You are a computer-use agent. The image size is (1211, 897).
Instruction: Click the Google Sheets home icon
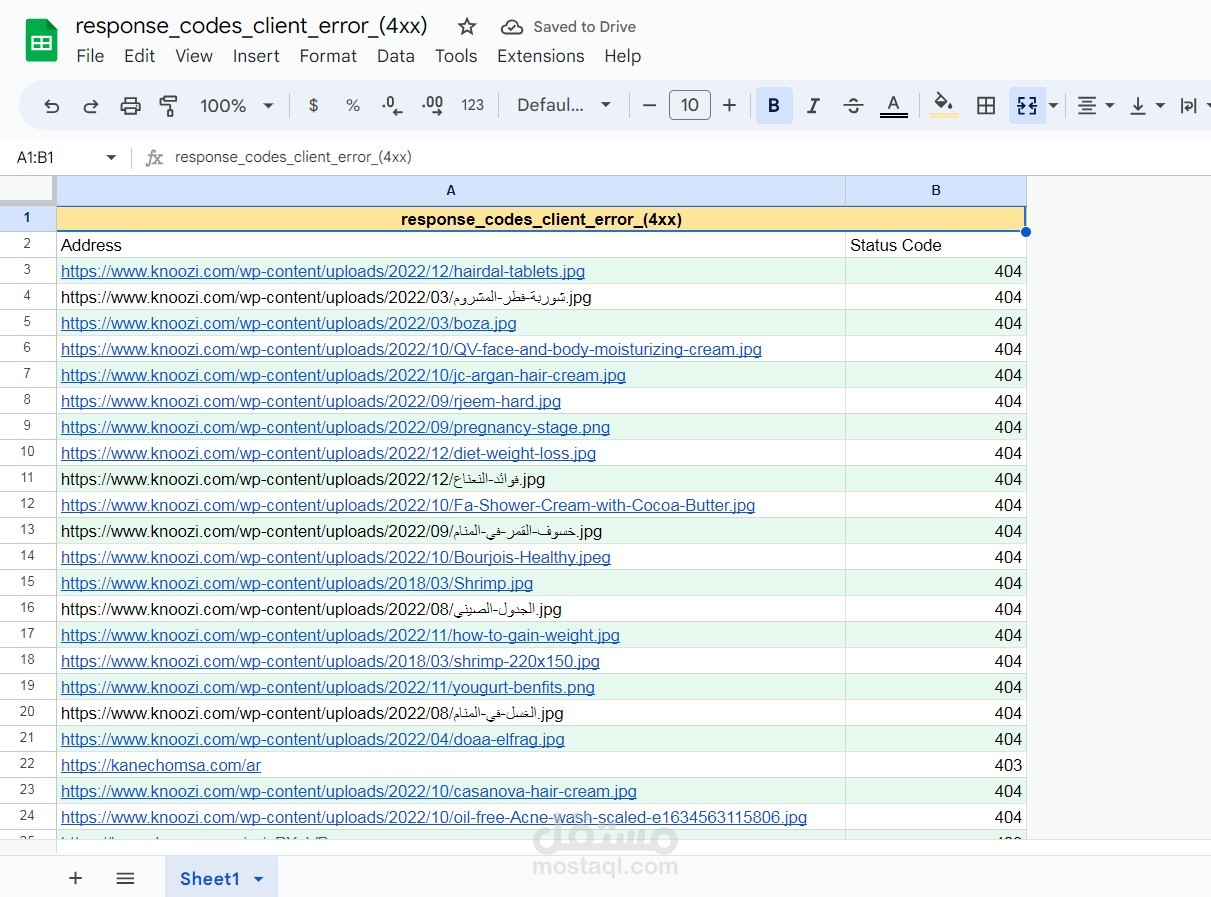(41, 41)
